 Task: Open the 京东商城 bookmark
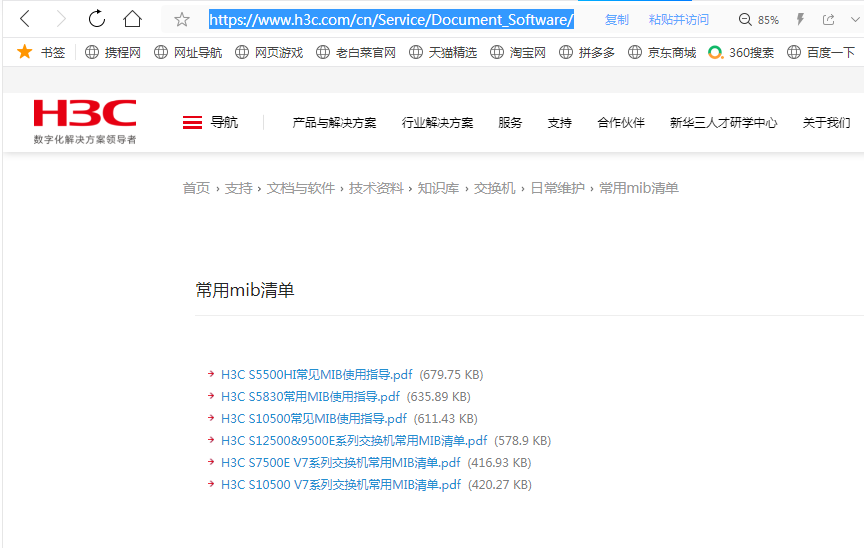pos(662,52)
